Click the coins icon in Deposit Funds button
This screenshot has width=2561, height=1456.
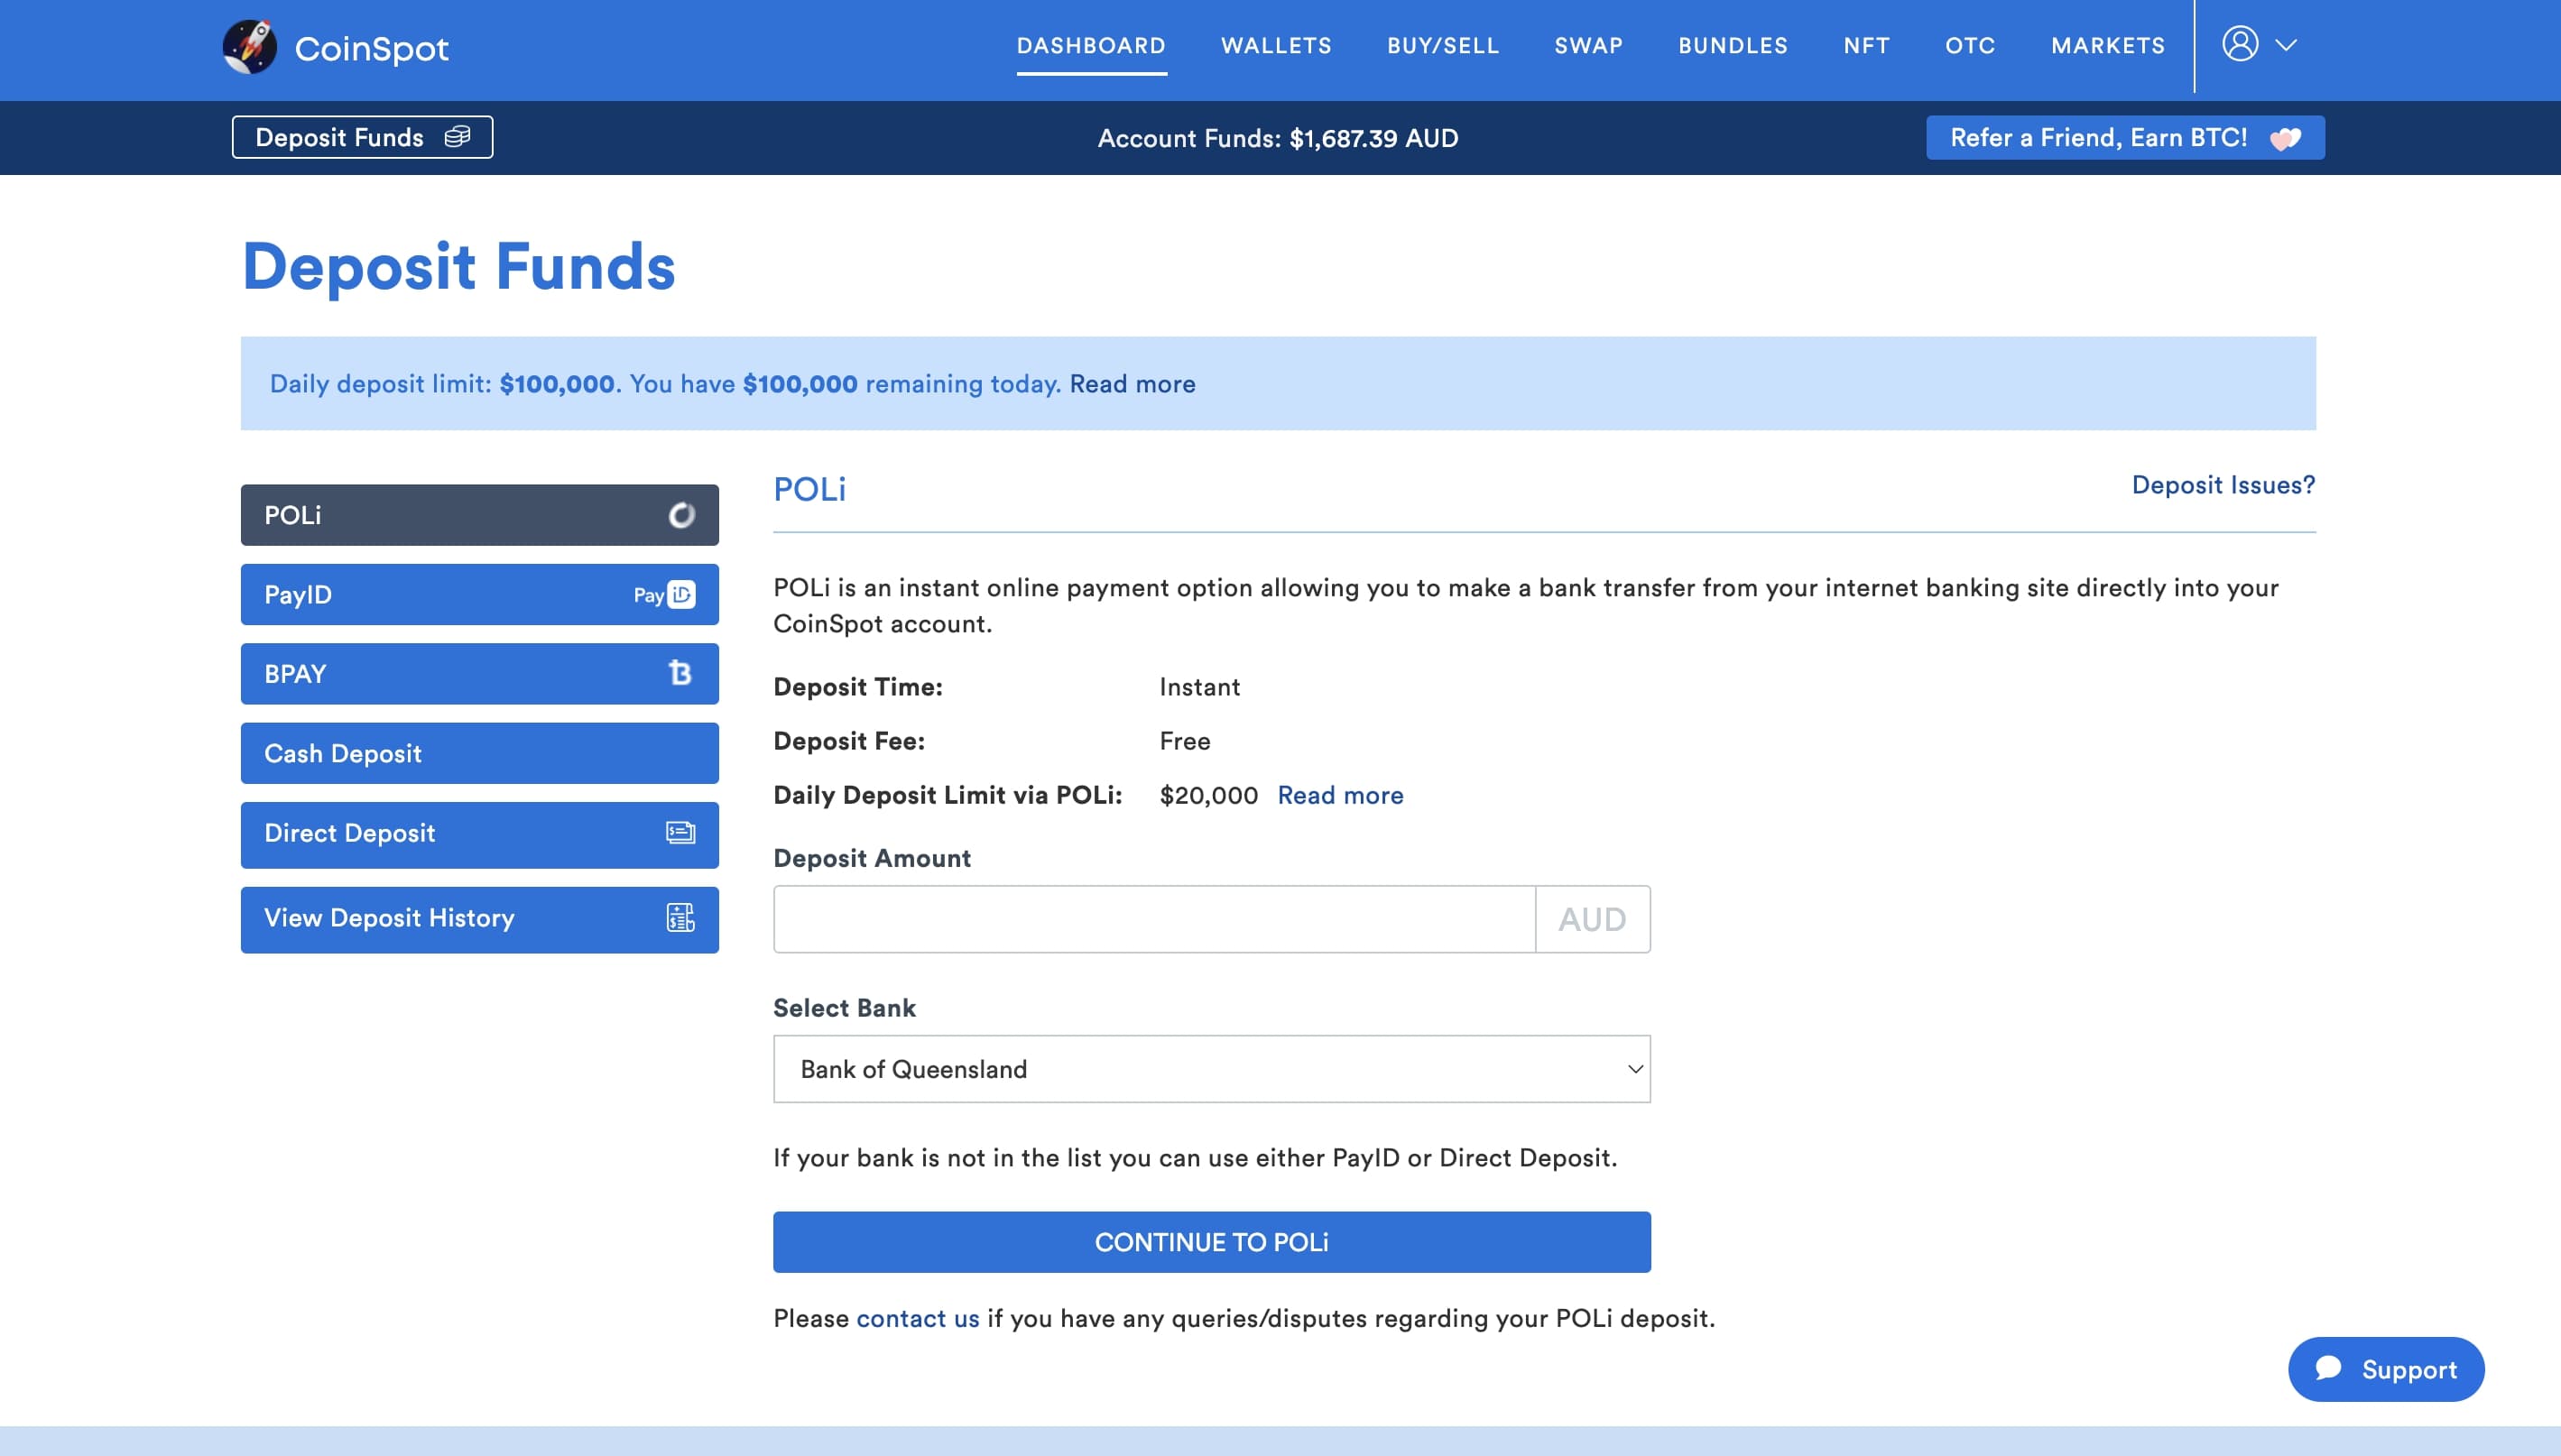click(x=457, y=137)
